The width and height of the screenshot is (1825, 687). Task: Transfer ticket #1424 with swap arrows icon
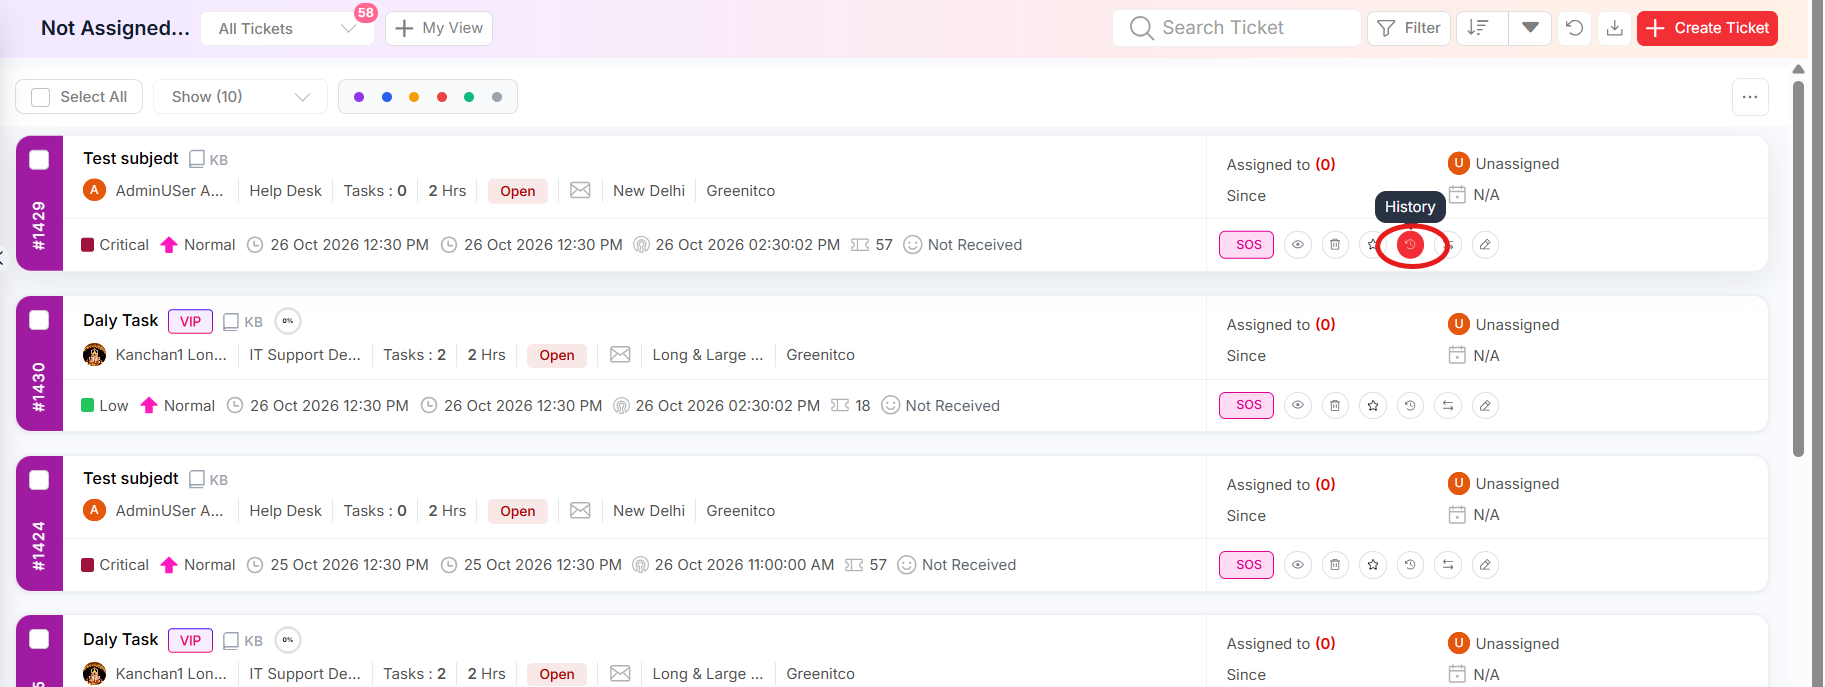coord(1448,565)
